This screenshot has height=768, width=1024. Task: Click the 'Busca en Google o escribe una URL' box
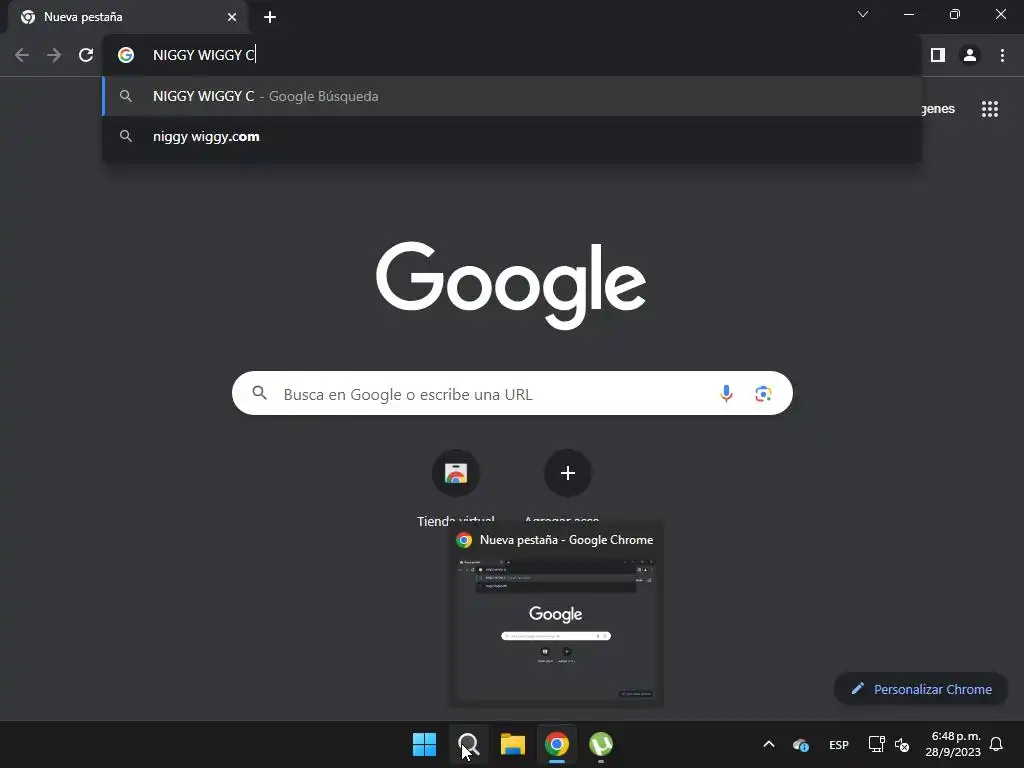[512, 393]
